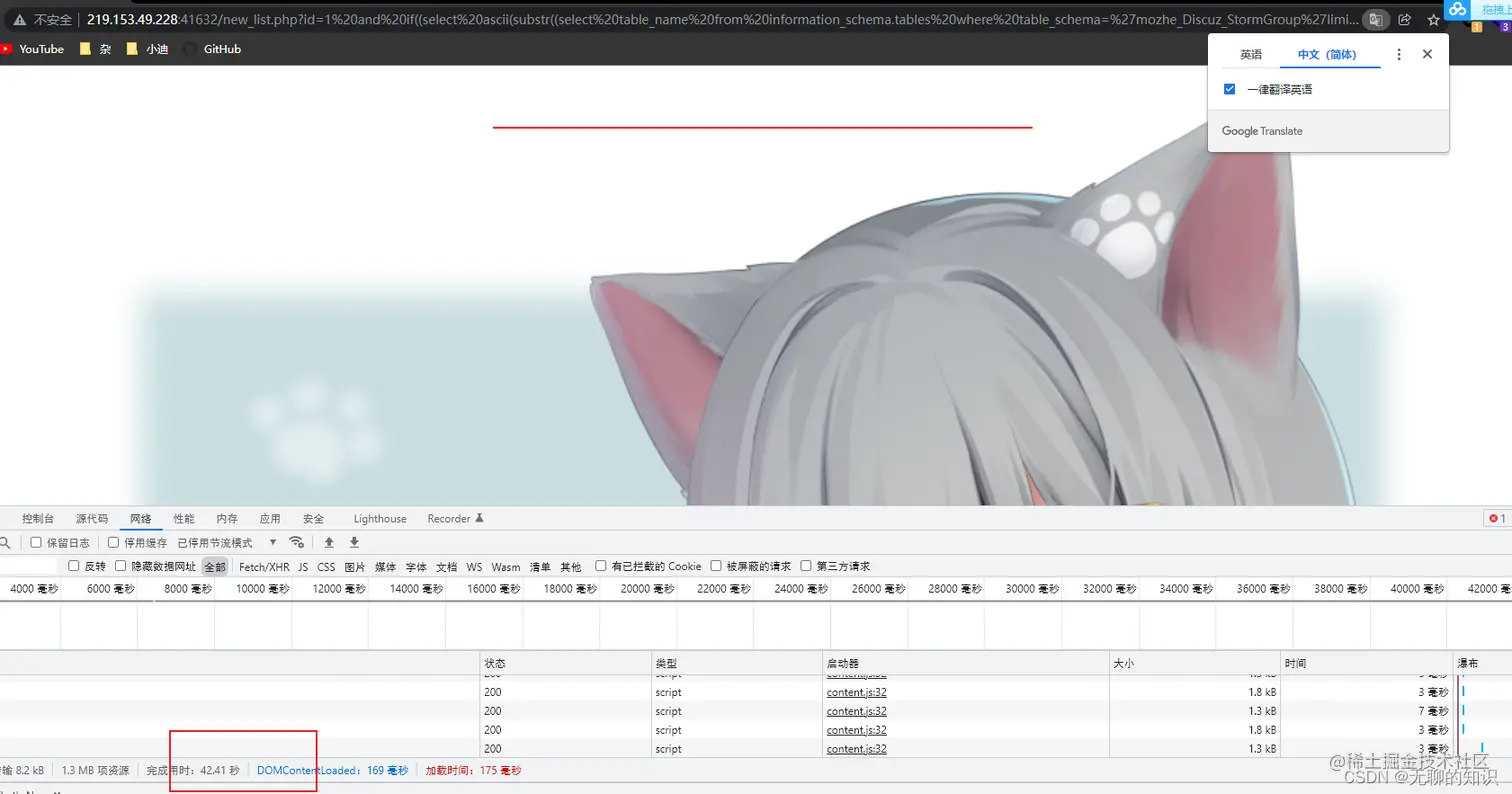1512x794 pixels.
Task: Open the blue cloud extension icon
Action: (1457, 9)
